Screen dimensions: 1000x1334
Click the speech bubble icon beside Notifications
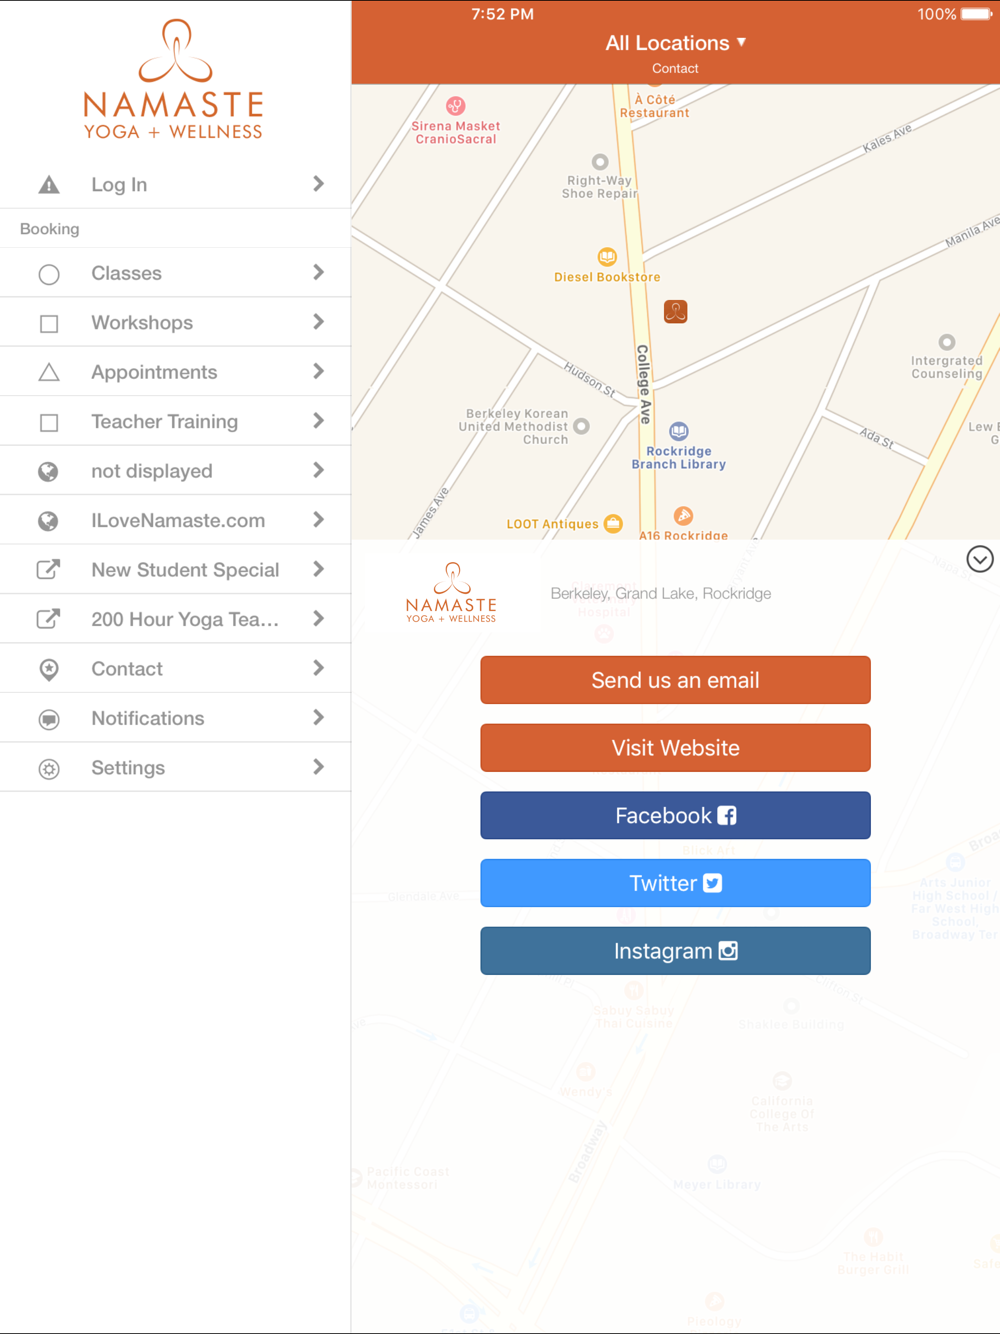49,720
